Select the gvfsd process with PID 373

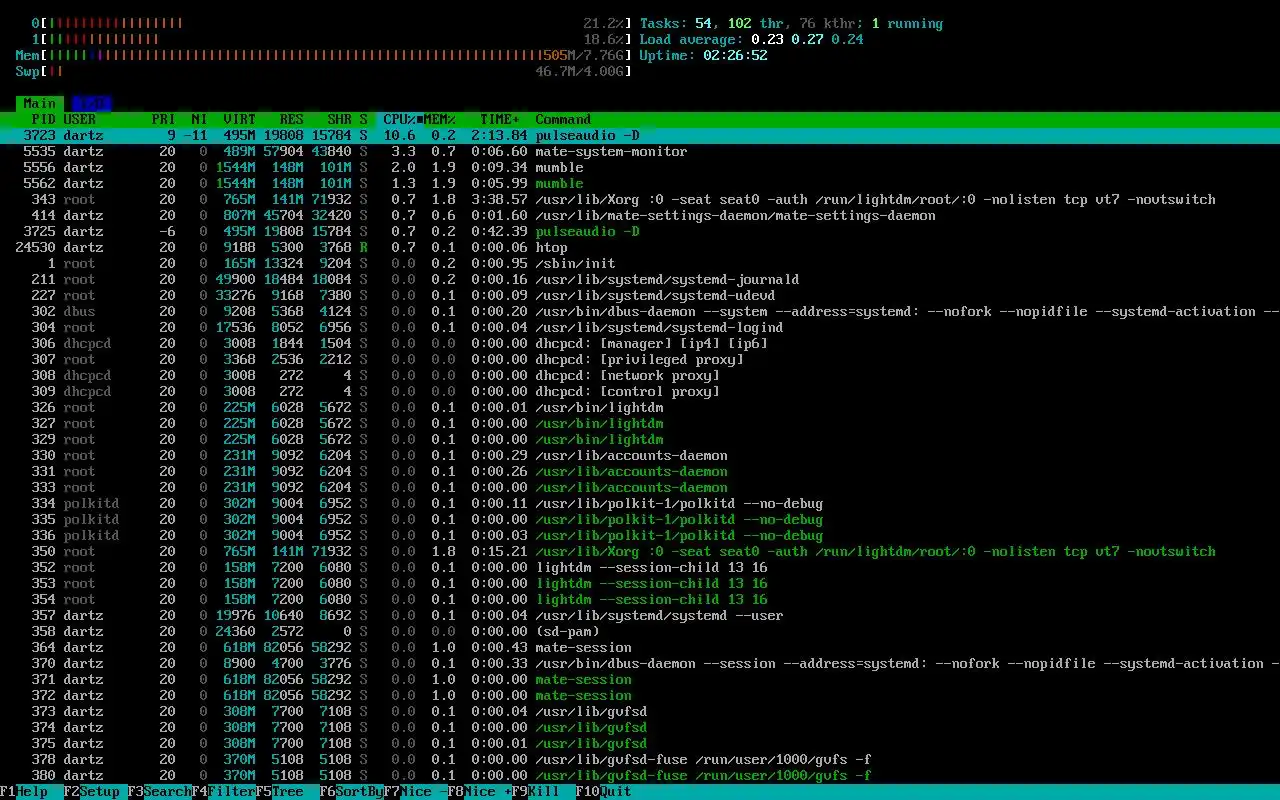tap(640, 711)
